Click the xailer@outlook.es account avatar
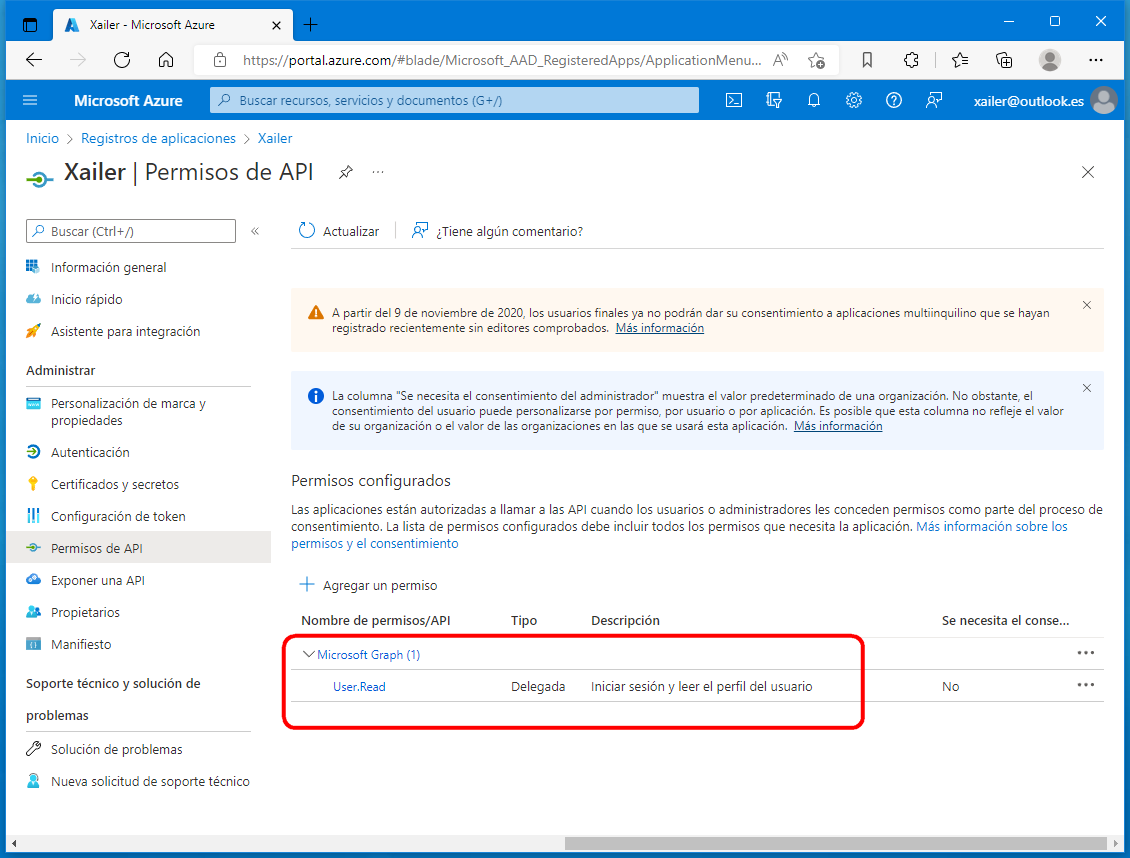The width and height of the screenshot is (1130, 858). [1103, 100]
